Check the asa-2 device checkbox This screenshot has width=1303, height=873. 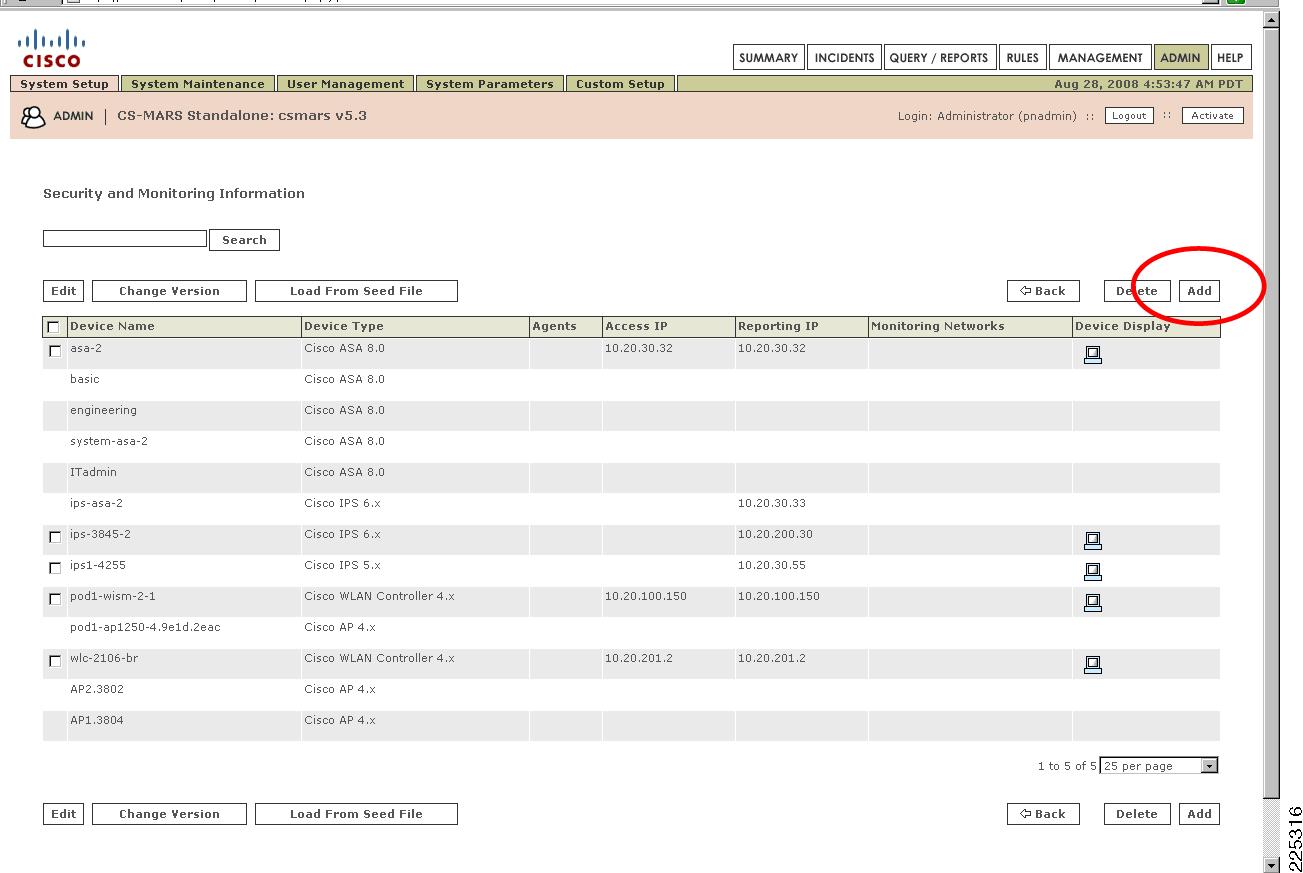[x=55, y=351]
